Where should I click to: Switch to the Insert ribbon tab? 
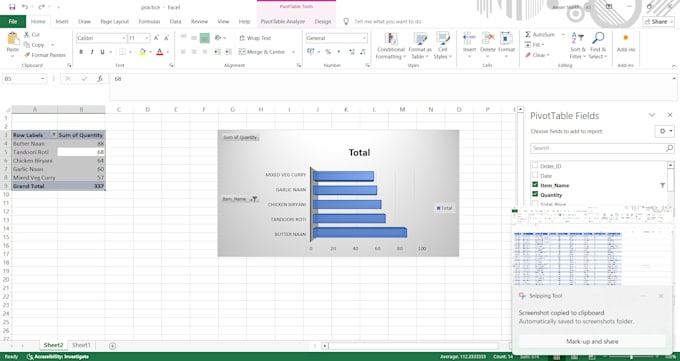click(62, 21)
